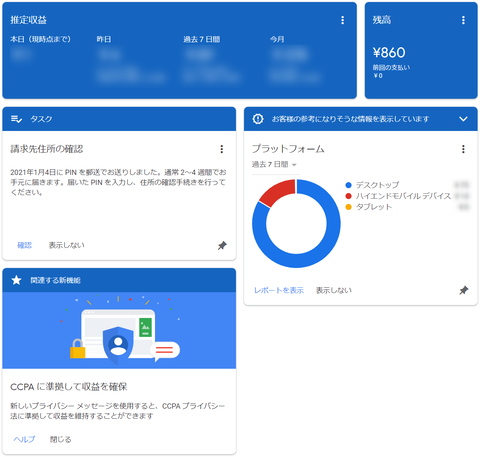
Task: Open the 請求先住所の確認 three-dot menu
Action: 222,149
